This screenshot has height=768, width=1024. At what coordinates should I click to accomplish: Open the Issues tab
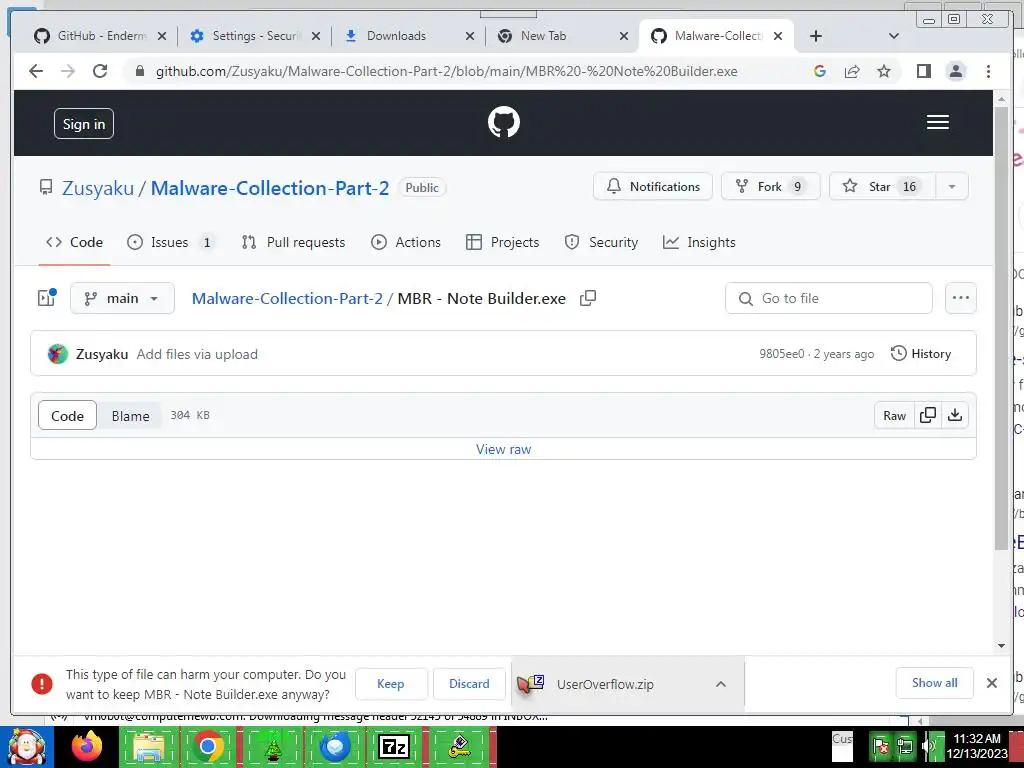170,242
